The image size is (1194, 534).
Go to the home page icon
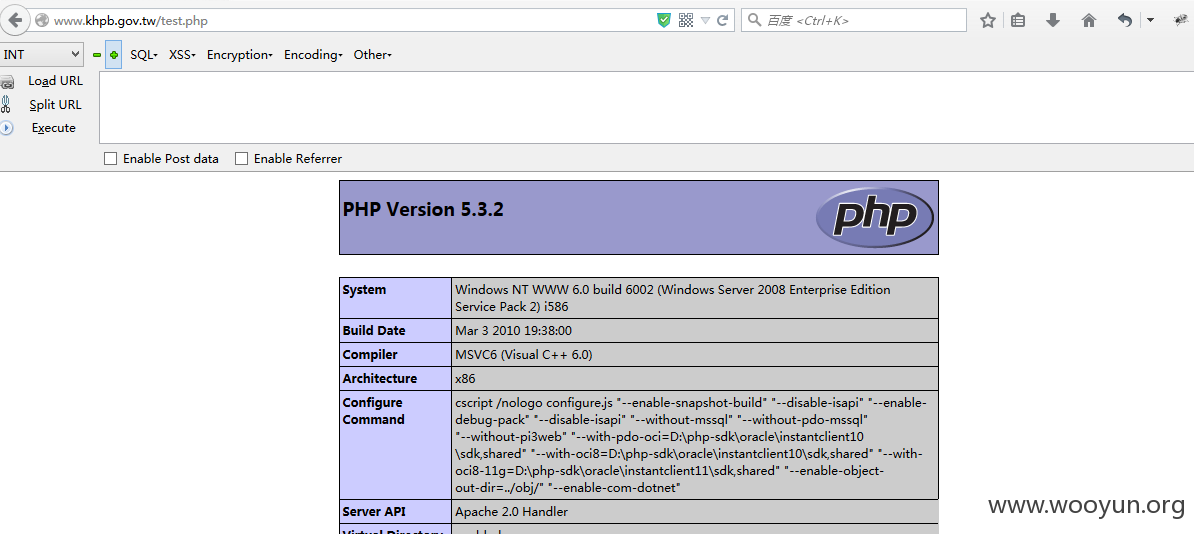pyautogui.click(x=1089, y=21)
